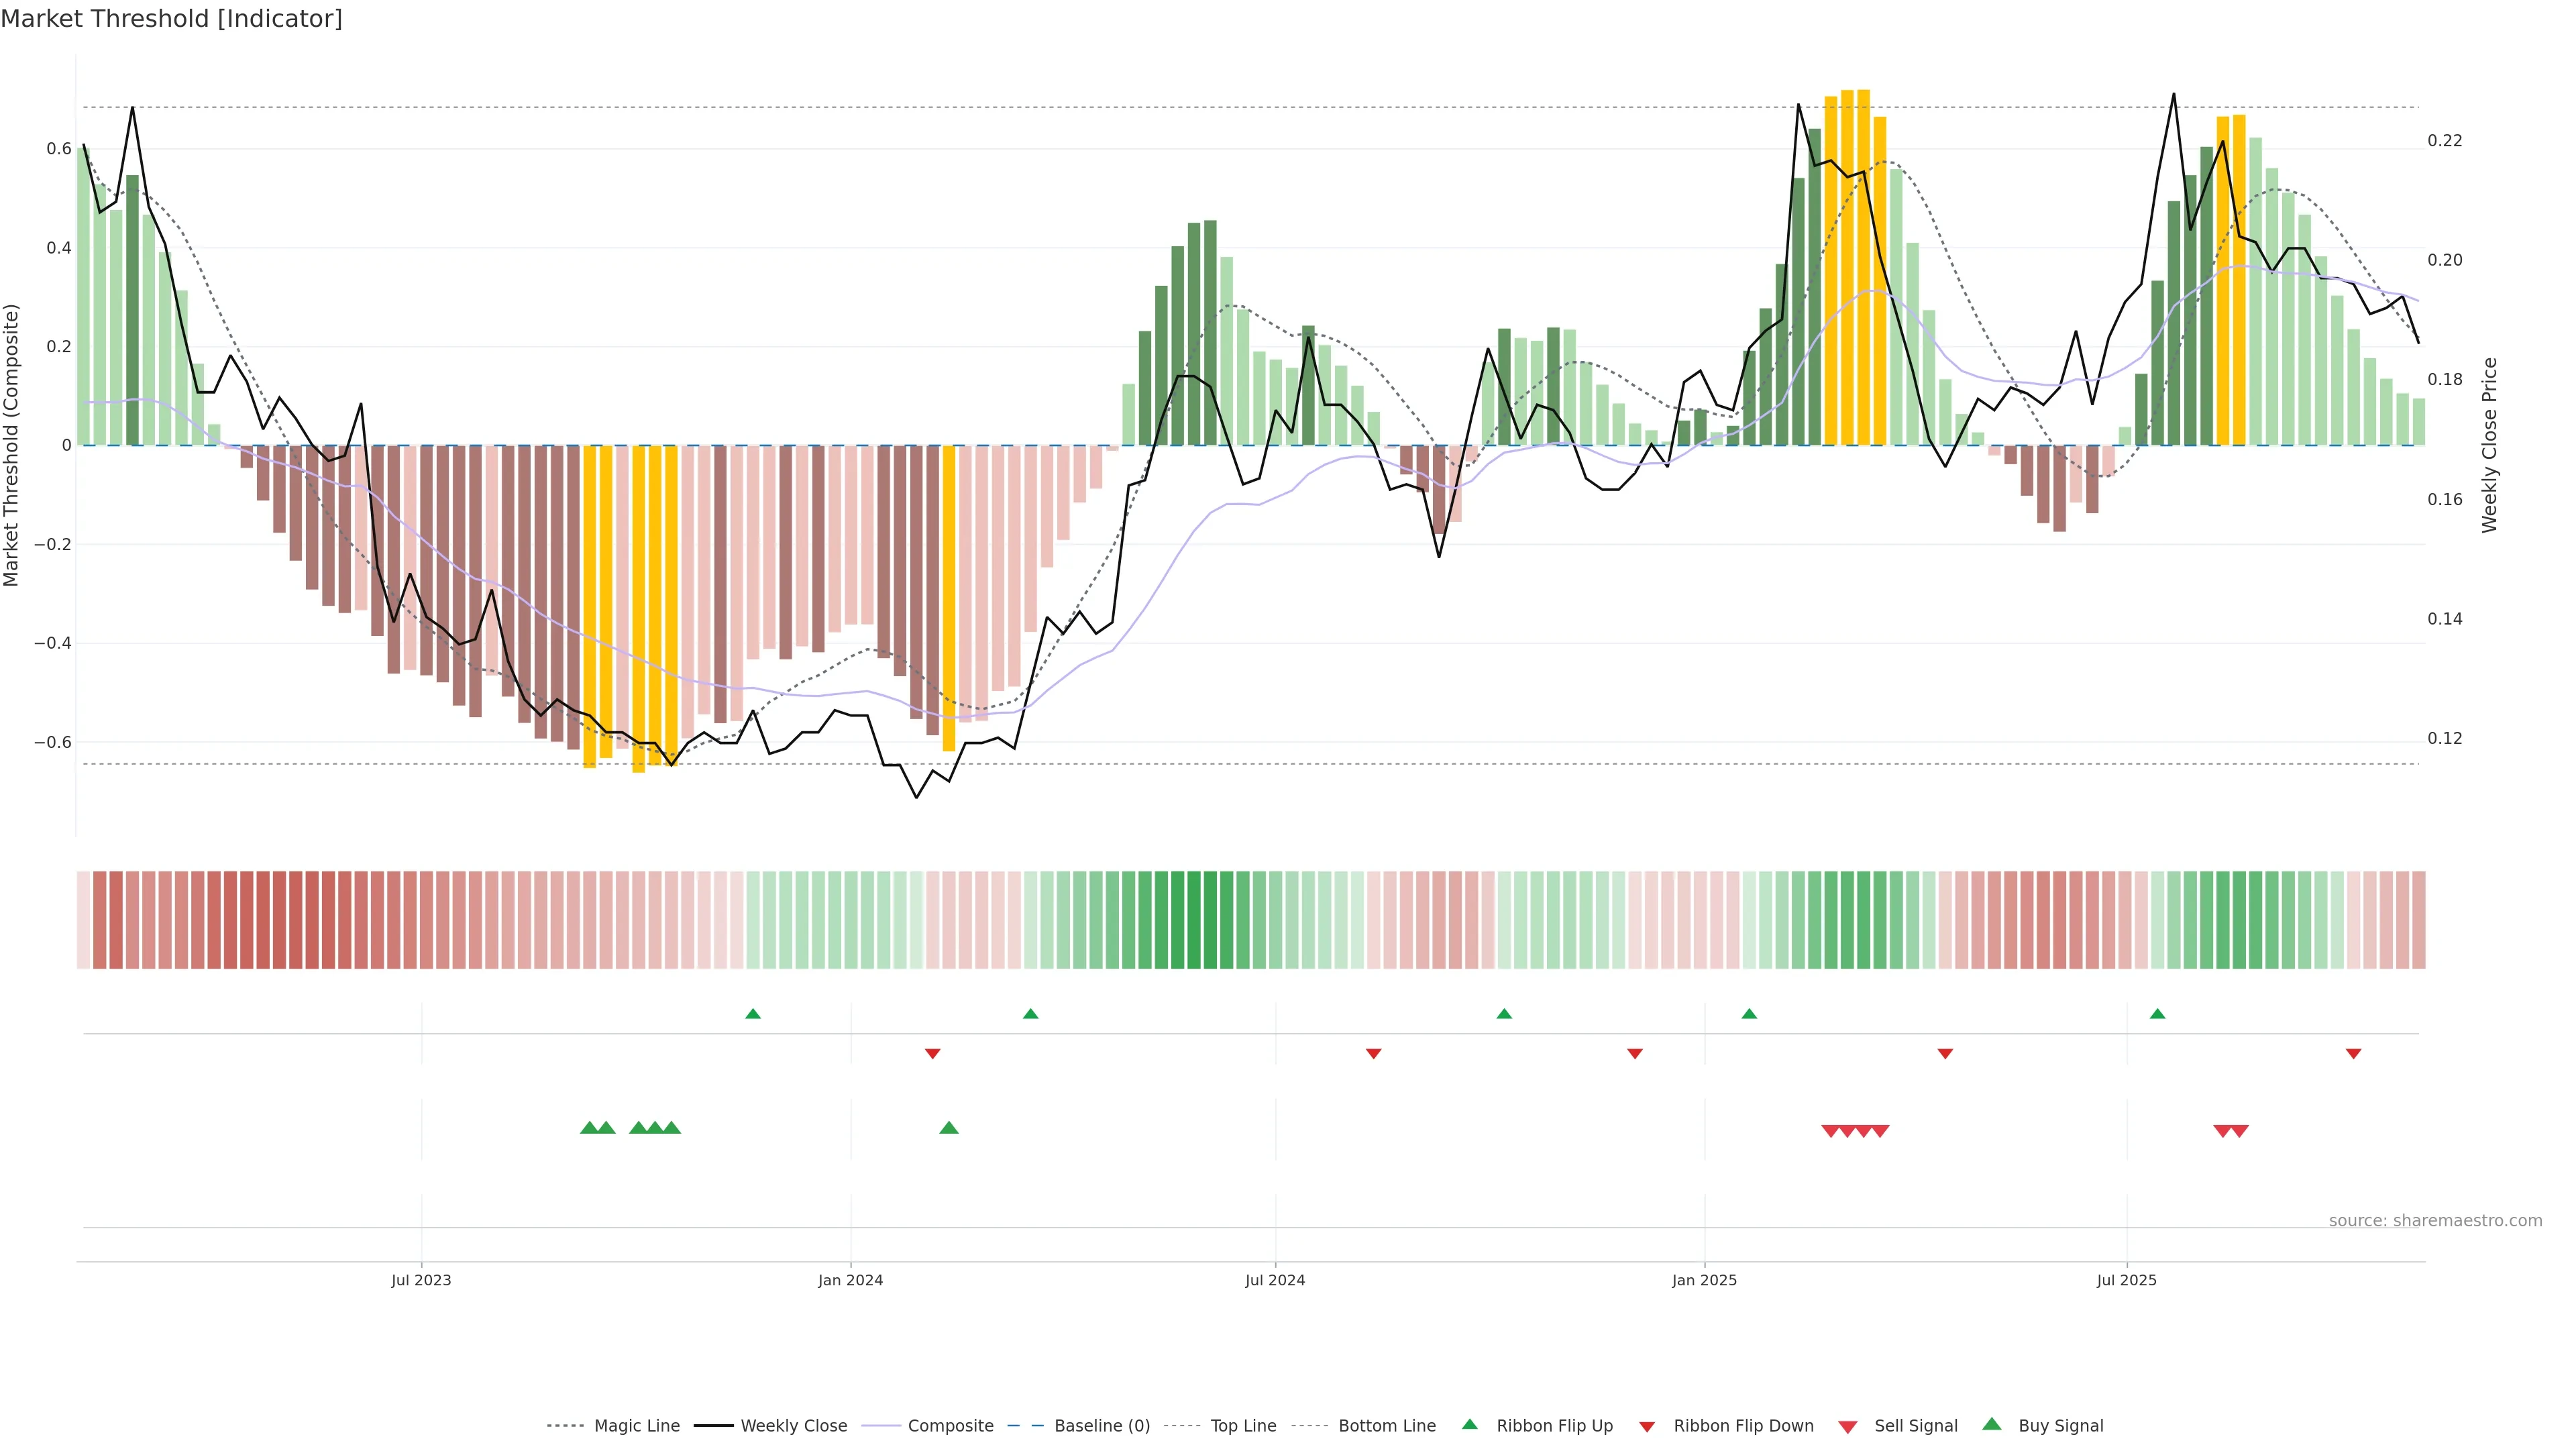Select the Top Line legend entry
This screenshot has height=1449, width=2576.
tap(1243, 1426)
